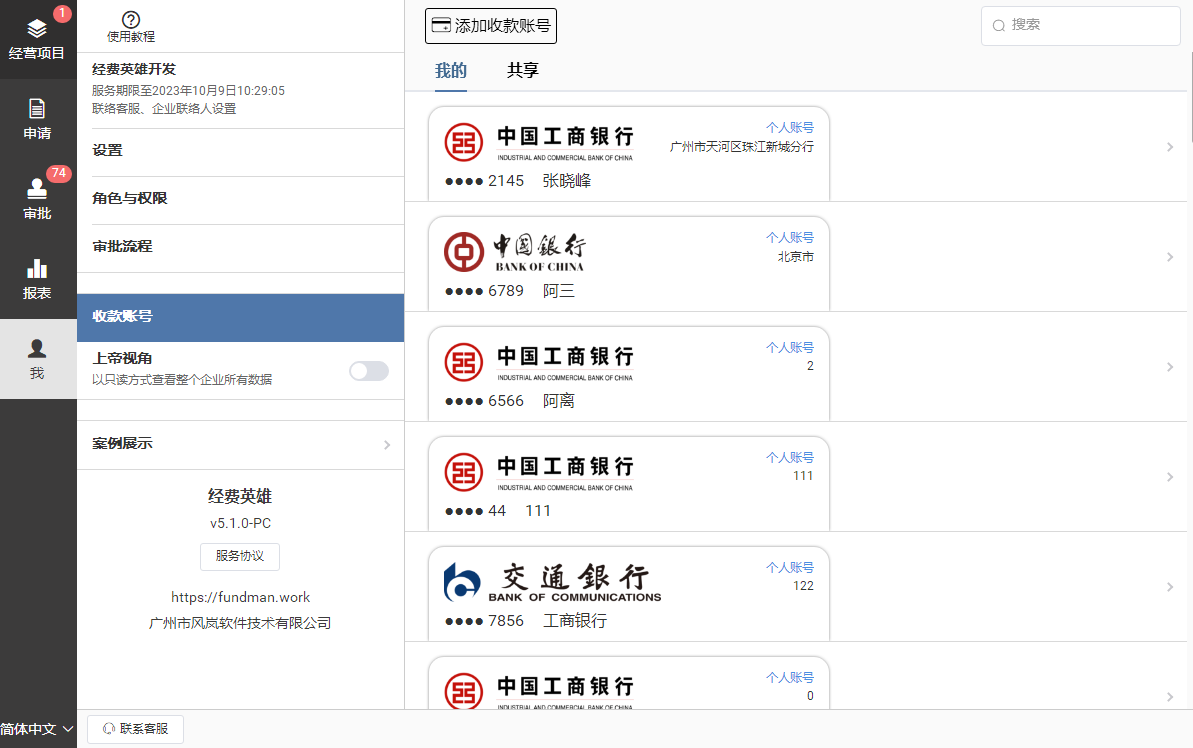Click 广州市风岚软件技术有限公司 text
The image size is (1193, 748).
240,623
